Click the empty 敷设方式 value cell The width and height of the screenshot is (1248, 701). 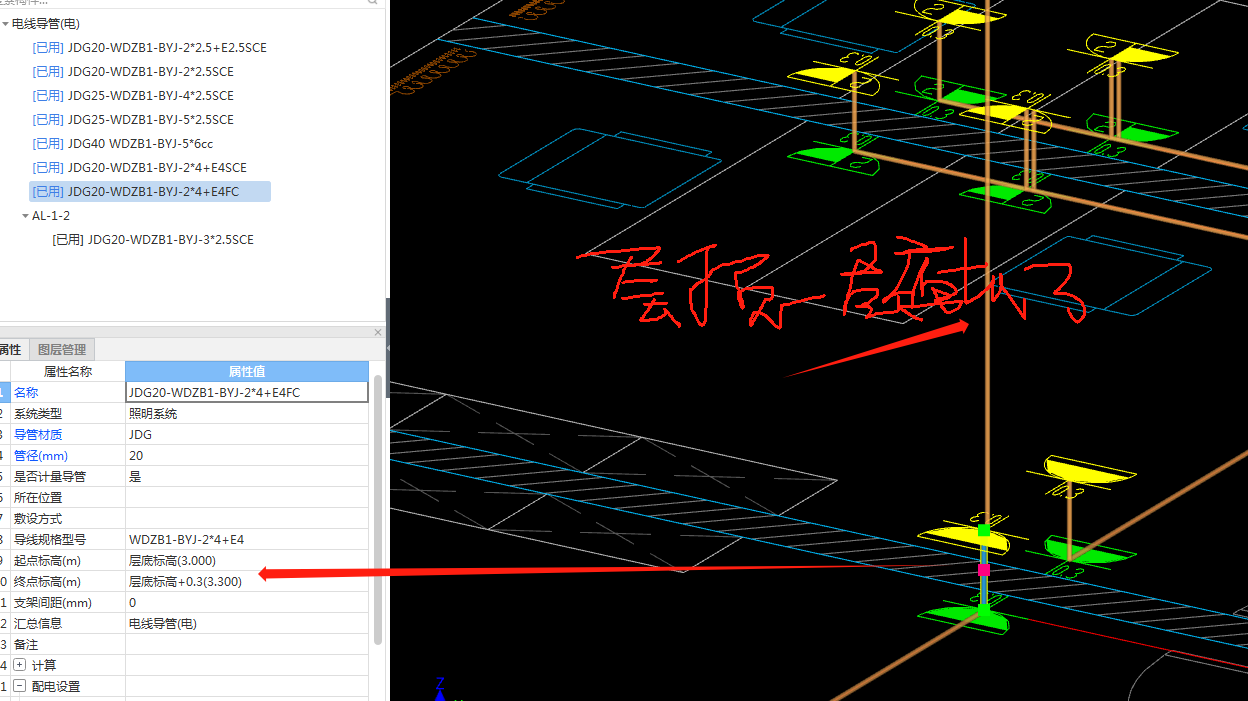247,518
